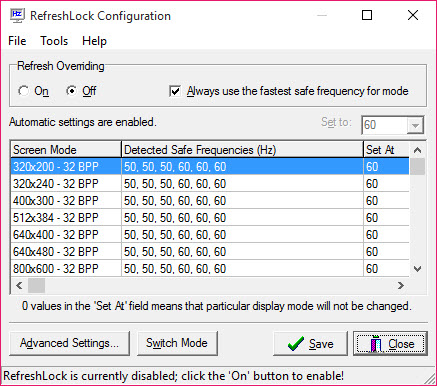Click the horizontal scrollbar right arrow
Image resolution: width=437 pixels, height=386 pixels.
[x=401, y=285]
